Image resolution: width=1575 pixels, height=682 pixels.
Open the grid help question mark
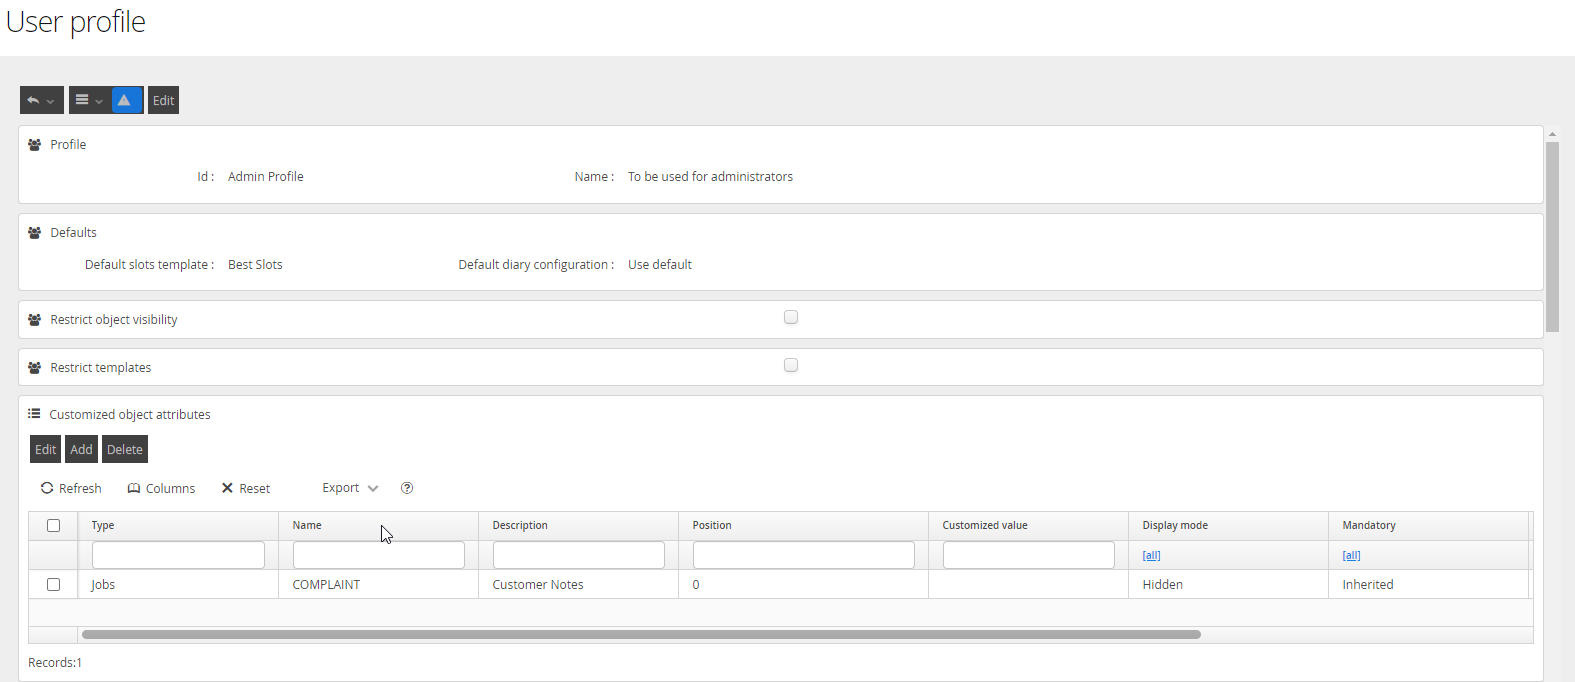pos(407,488)
